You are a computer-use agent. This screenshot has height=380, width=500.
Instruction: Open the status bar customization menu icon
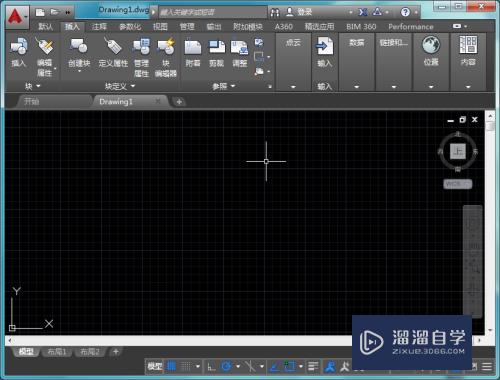coord(487,367)
